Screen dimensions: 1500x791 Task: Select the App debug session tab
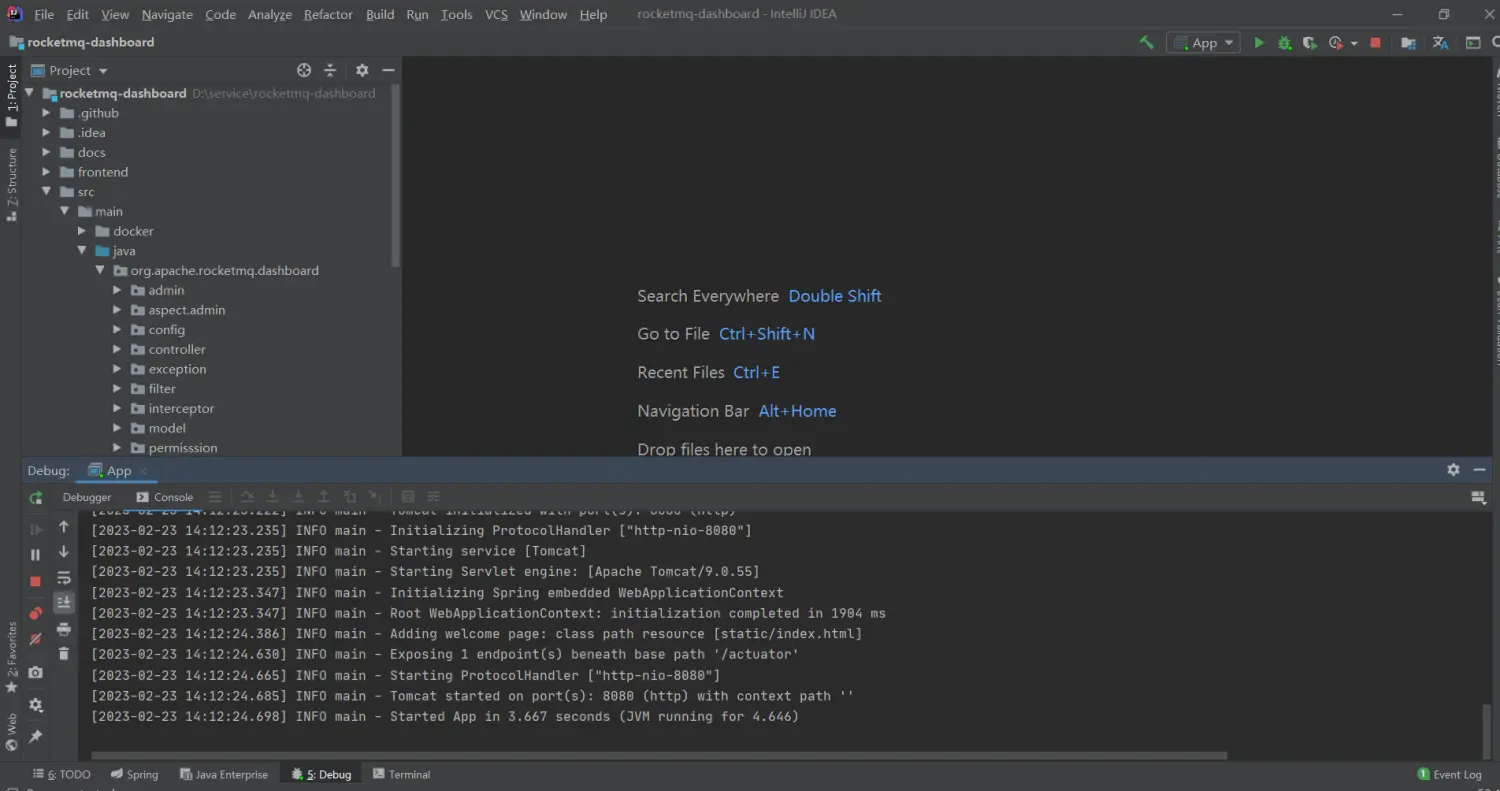[x=118, y=470]
